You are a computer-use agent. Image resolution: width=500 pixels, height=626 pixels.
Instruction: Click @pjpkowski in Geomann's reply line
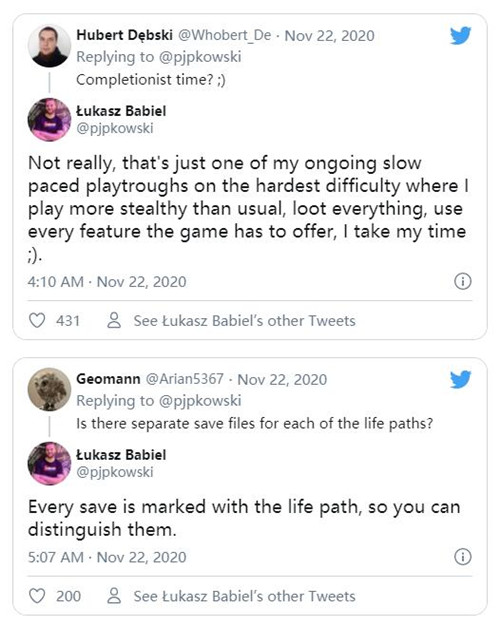pyautogui.click(x=200, y=401)
